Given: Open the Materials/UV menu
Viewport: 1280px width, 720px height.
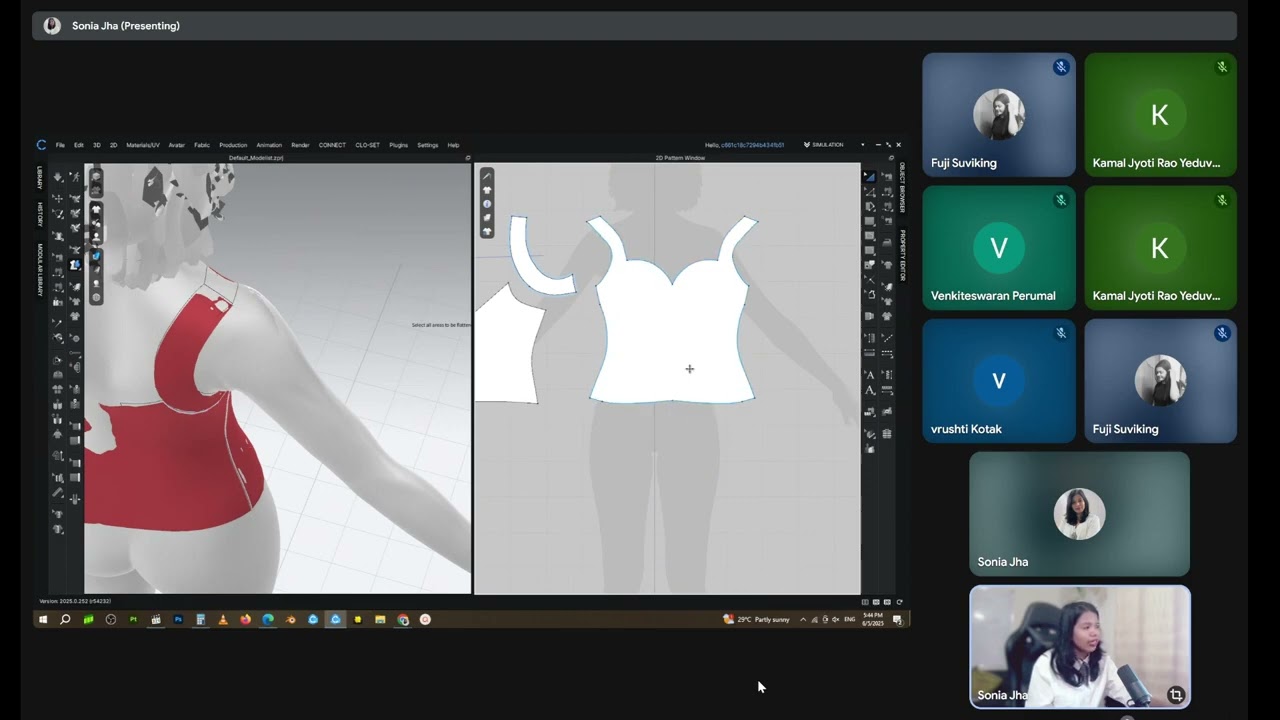Looking at the screenshot, I should [x=143, y=145].
